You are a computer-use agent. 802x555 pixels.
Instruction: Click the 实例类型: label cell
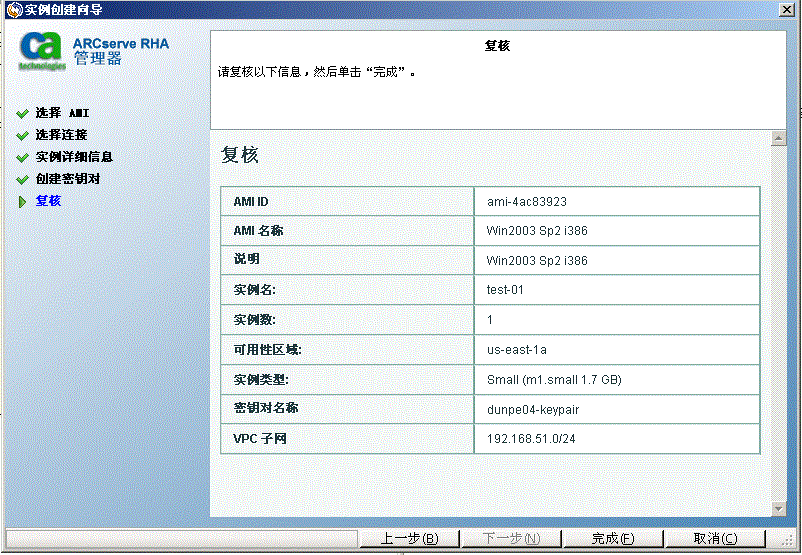click(x=347, y=380)
